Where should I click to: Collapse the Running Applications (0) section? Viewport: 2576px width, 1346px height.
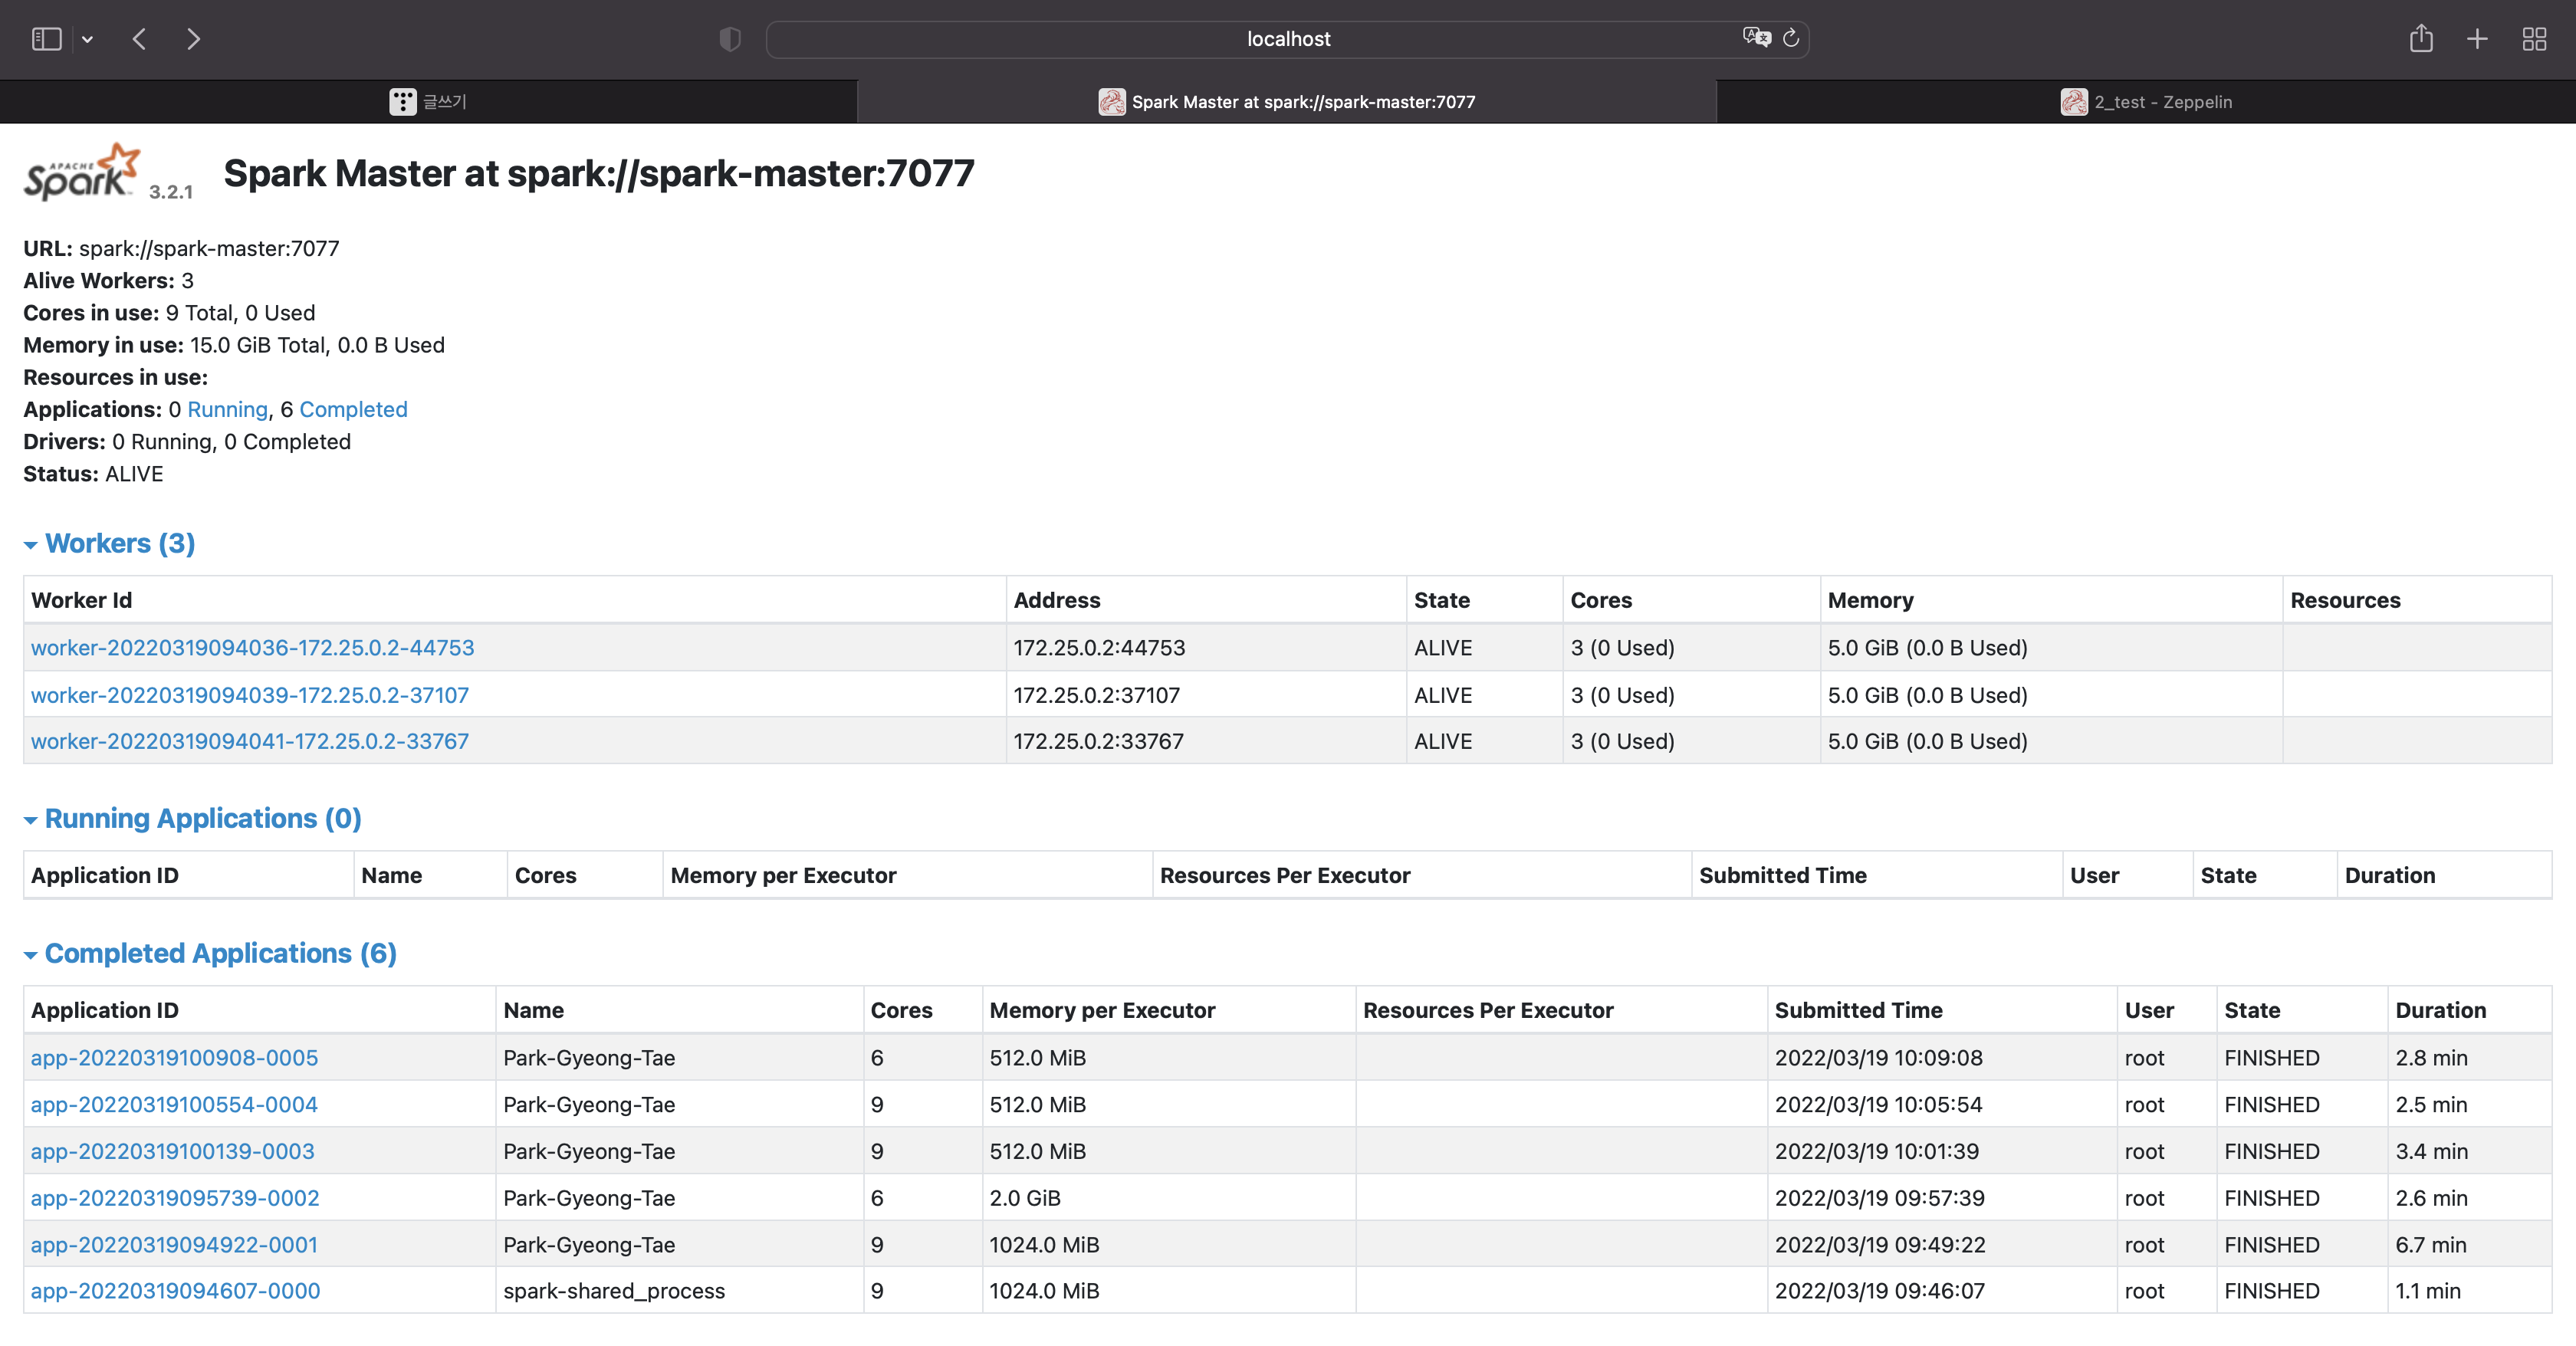192,818
